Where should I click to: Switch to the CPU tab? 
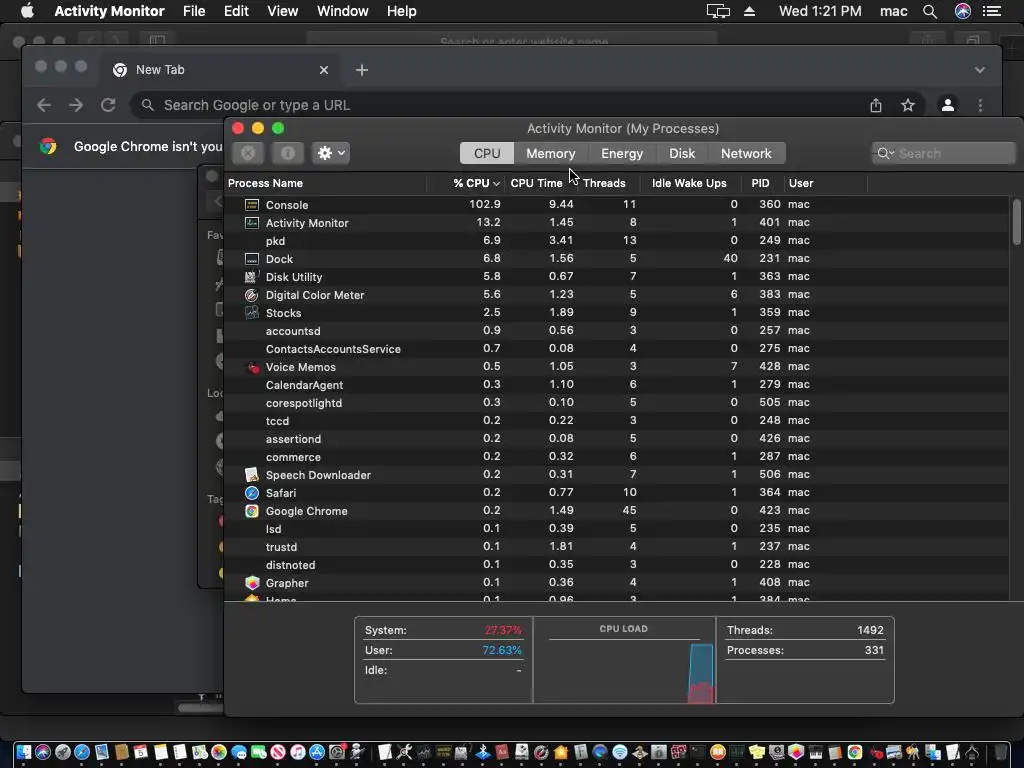click(x=487, y=153)
